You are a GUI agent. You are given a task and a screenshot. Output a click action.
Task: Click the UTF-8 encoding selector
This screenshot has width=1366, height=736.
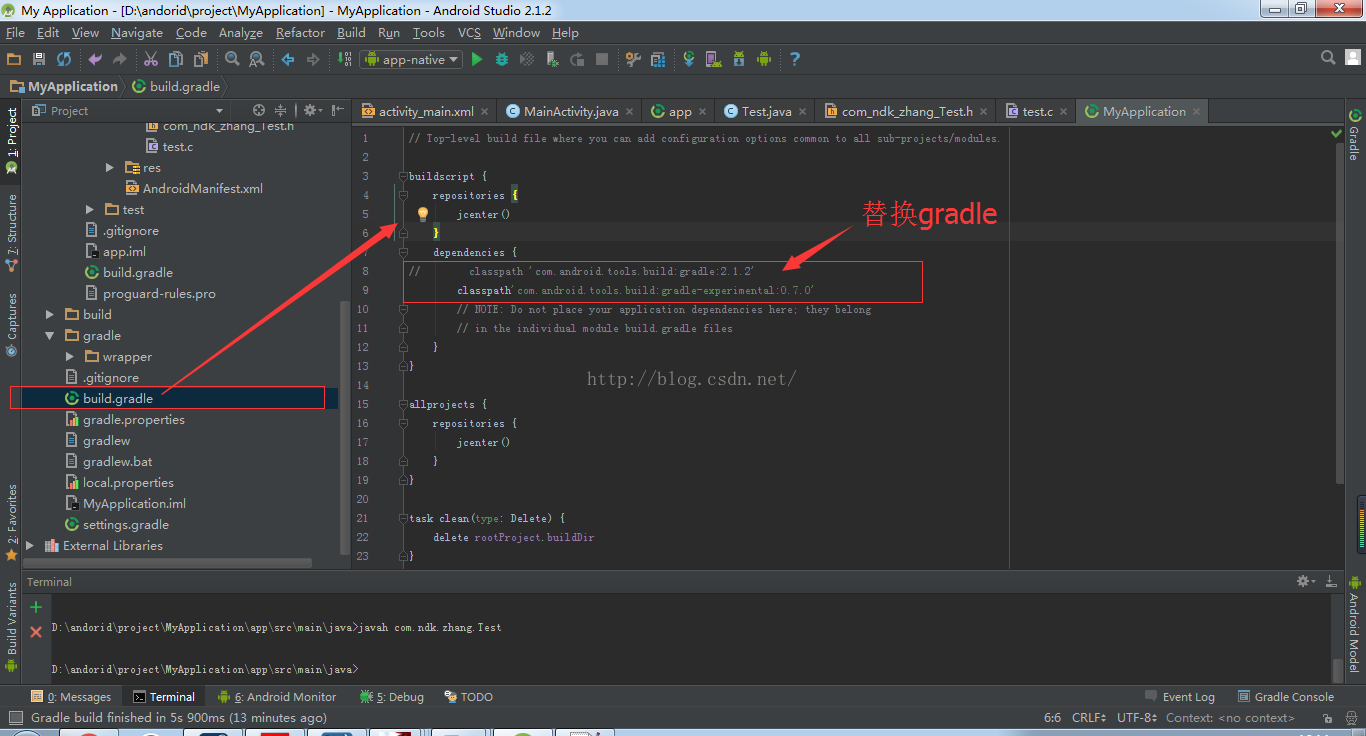click(x=1137, y=717)
